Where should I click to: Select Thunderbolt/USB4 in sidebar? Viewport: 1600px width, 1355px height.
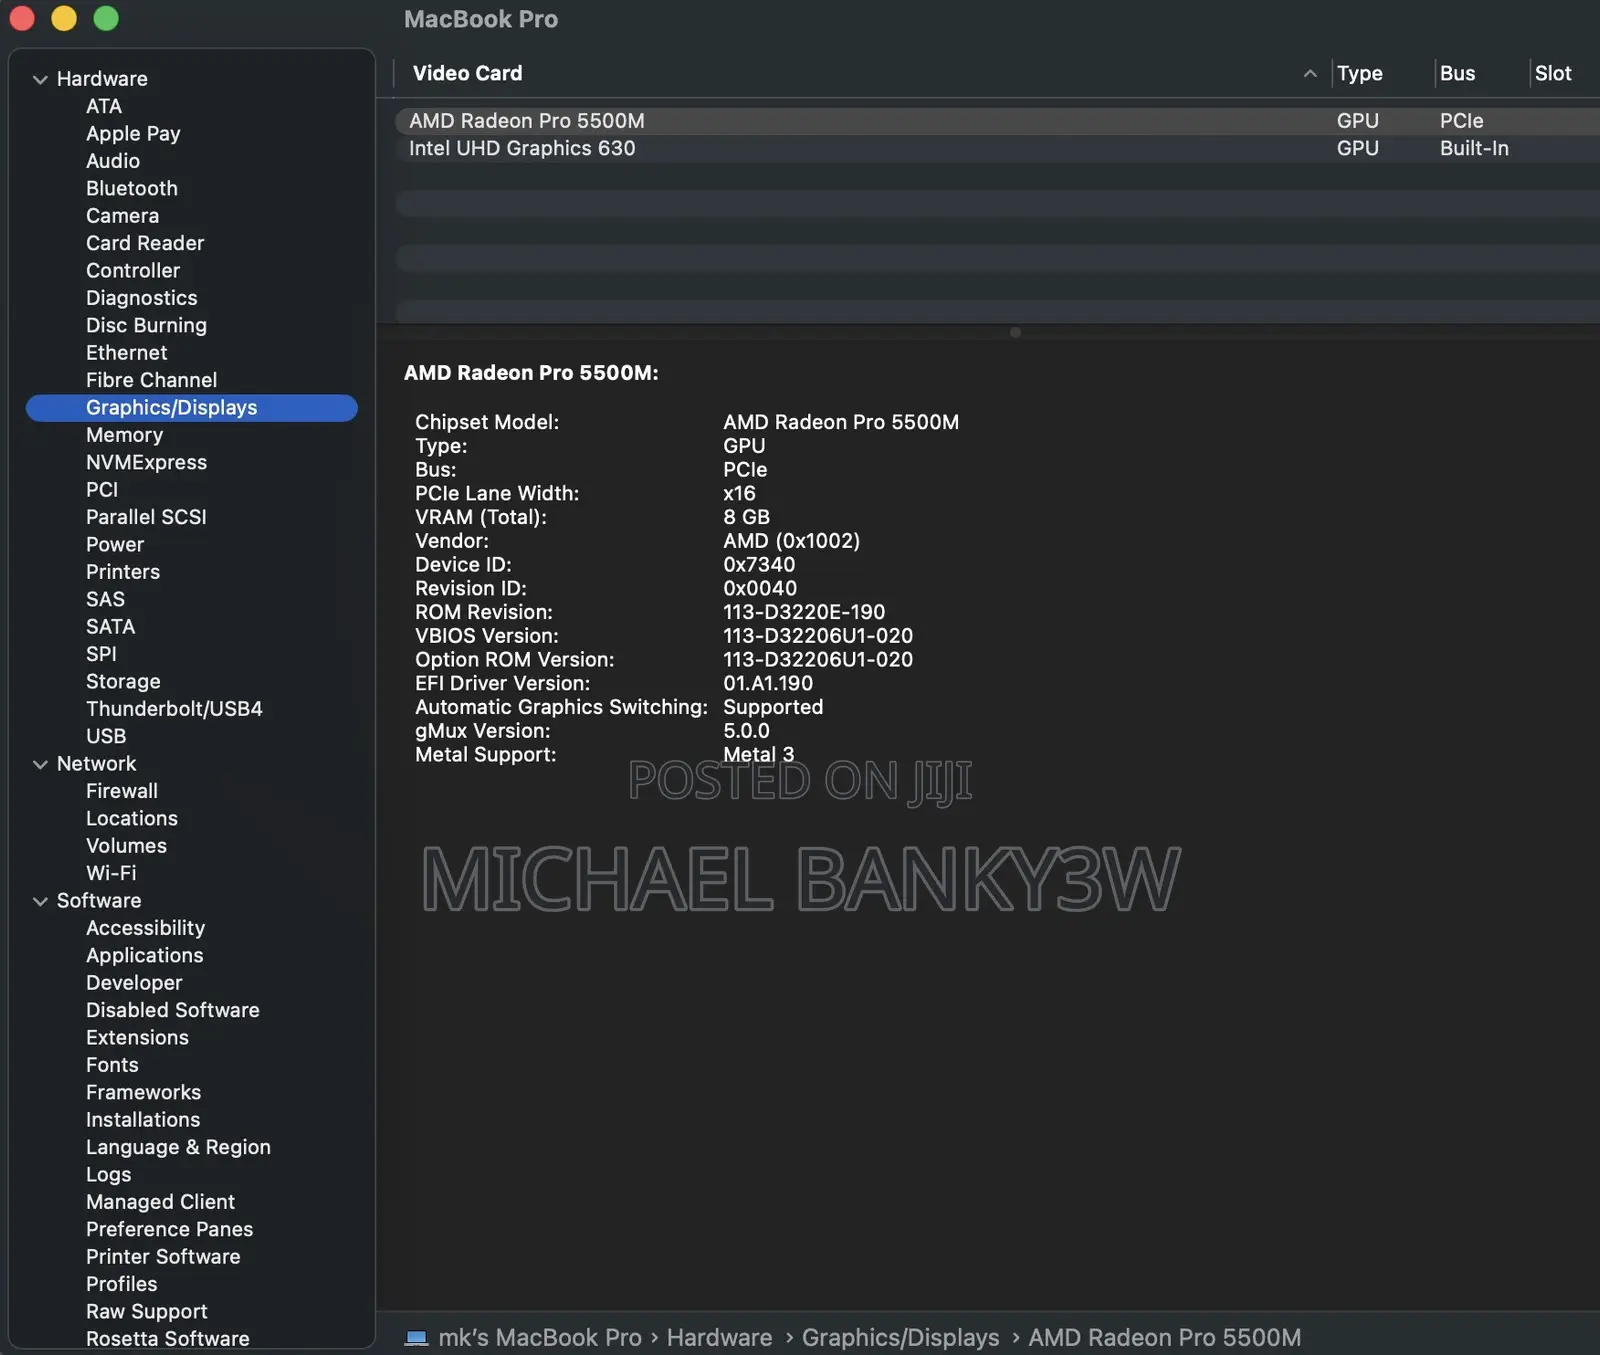pyautogui.click(x=174, y=709)
